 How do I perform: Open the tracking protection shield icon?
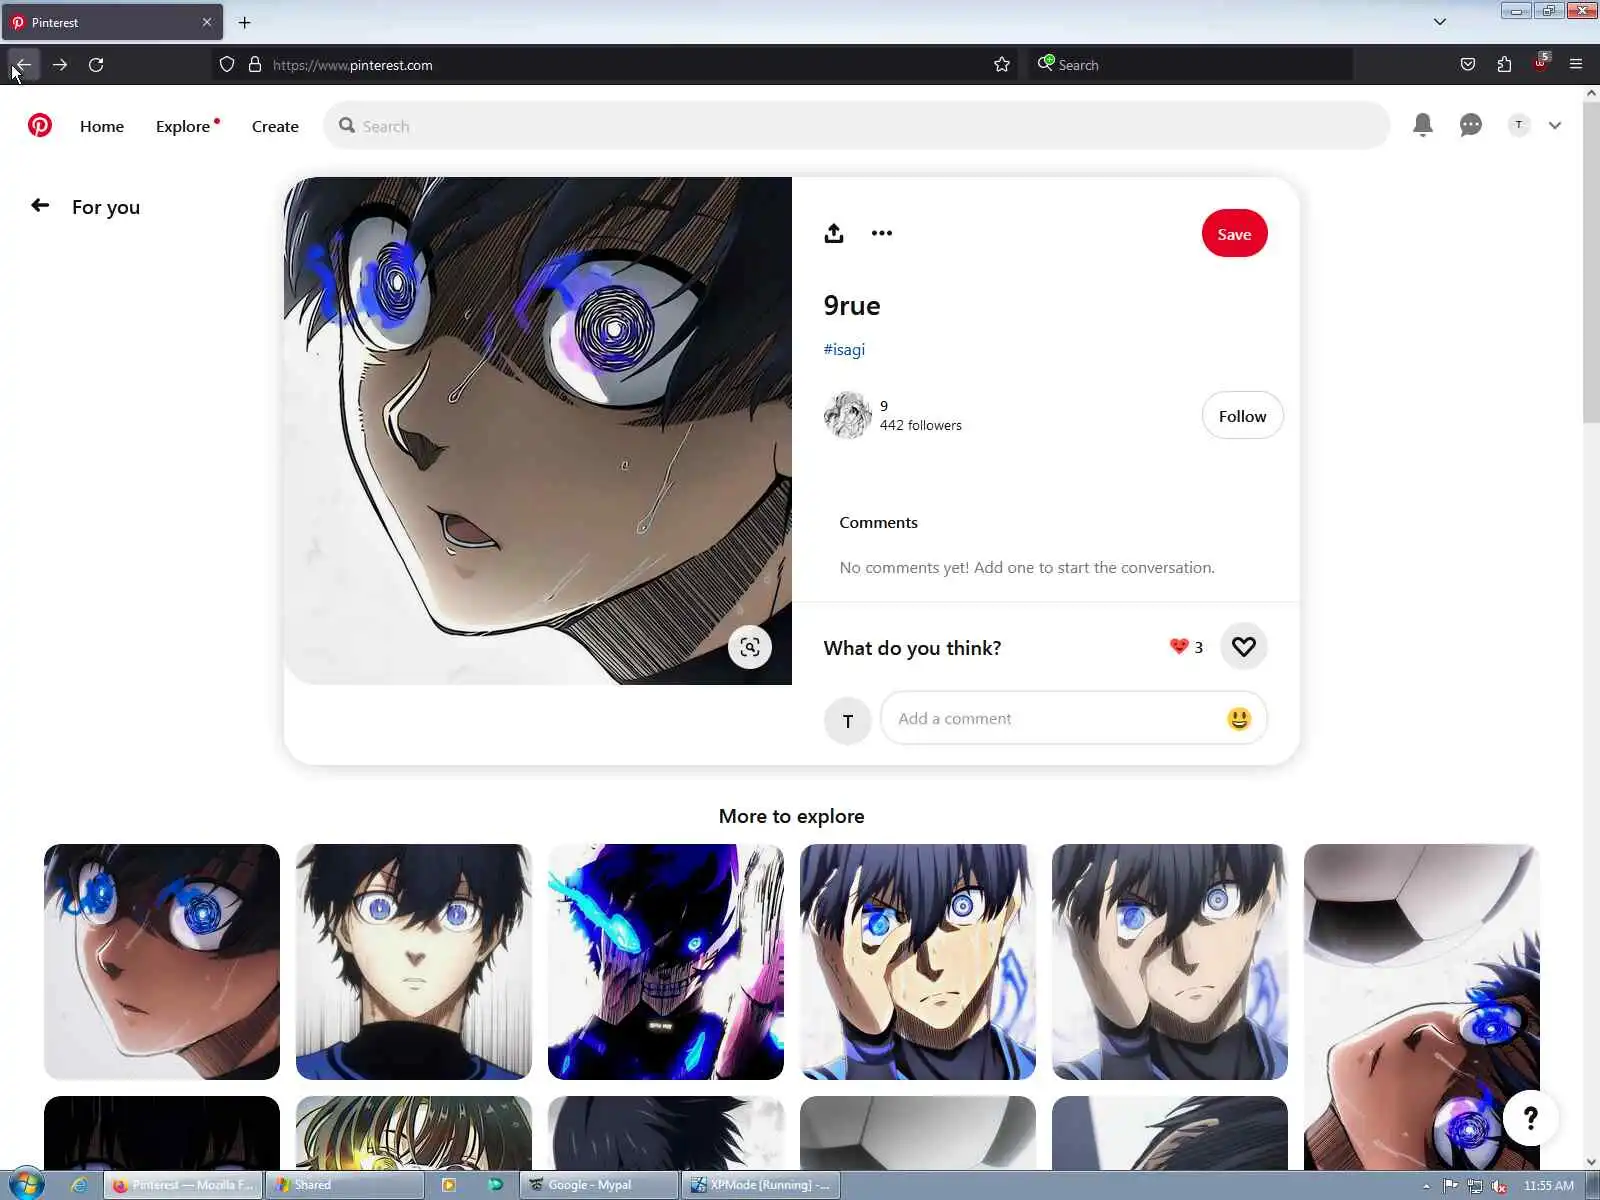coord(227,64)
